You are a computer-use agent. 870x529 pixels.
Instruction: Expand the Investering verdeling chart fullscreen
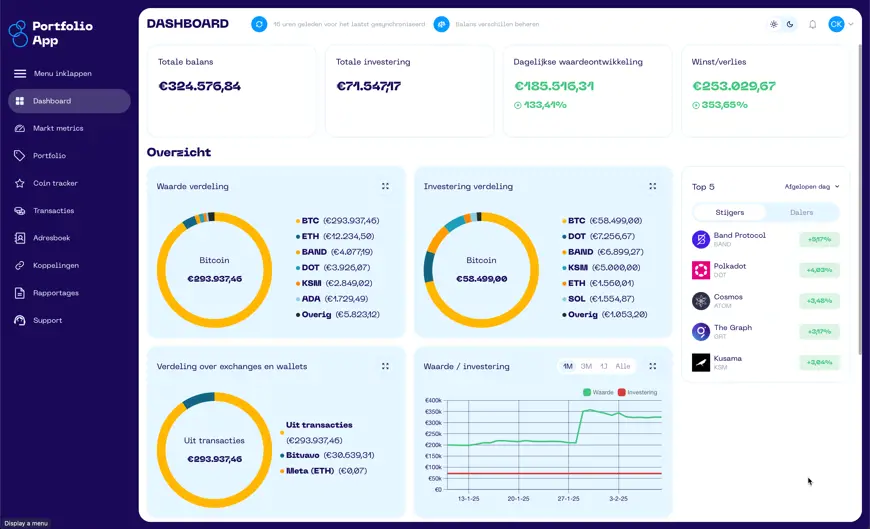(x=652, y=186)
